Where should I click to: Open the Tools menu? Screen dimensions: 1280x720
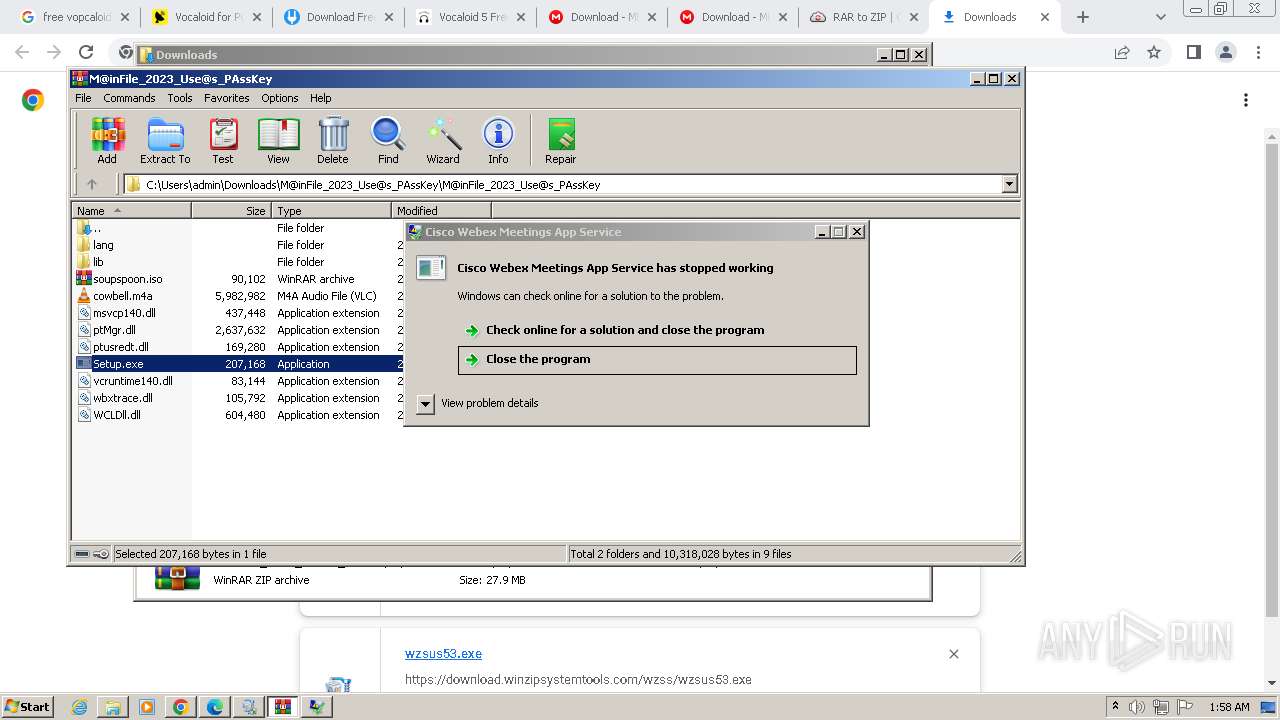(180, 98)
